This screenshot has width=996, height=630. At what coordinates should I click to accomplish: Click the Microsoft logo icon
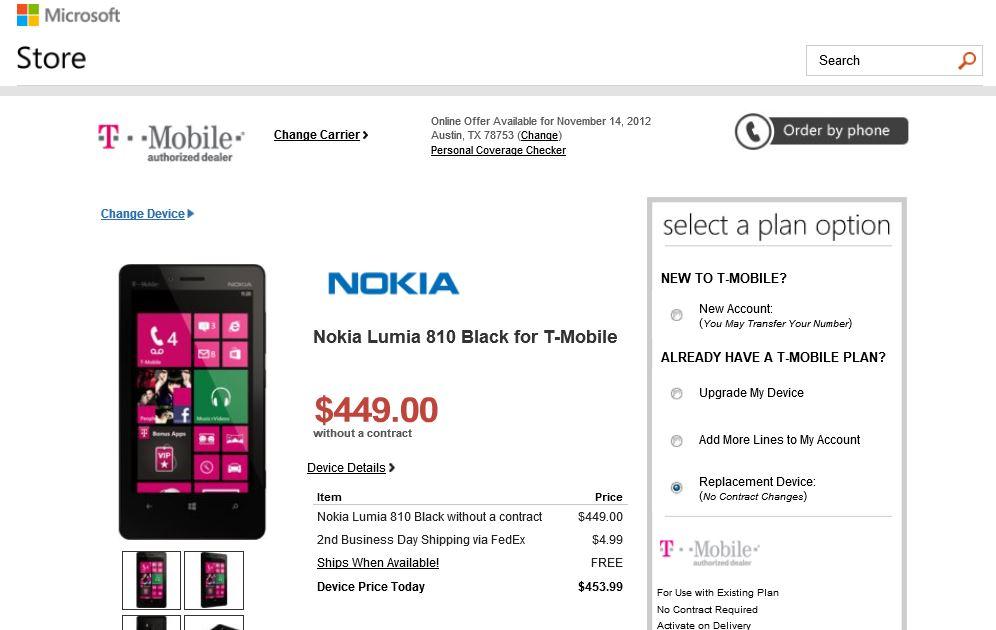(x=28, y=15)
